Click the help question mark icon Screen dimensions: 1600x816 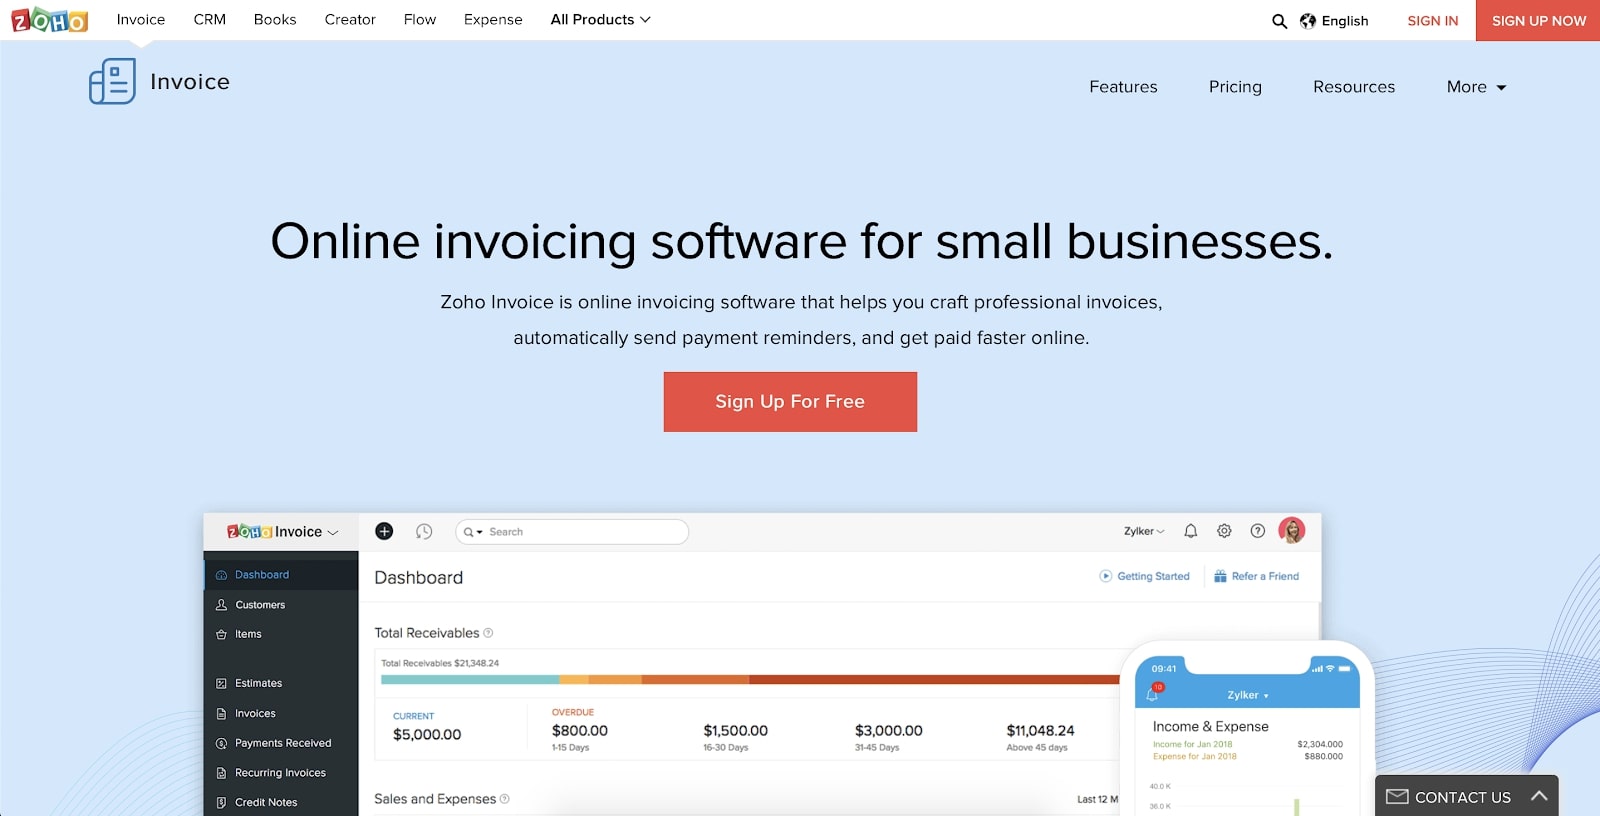coord(1258,531)
